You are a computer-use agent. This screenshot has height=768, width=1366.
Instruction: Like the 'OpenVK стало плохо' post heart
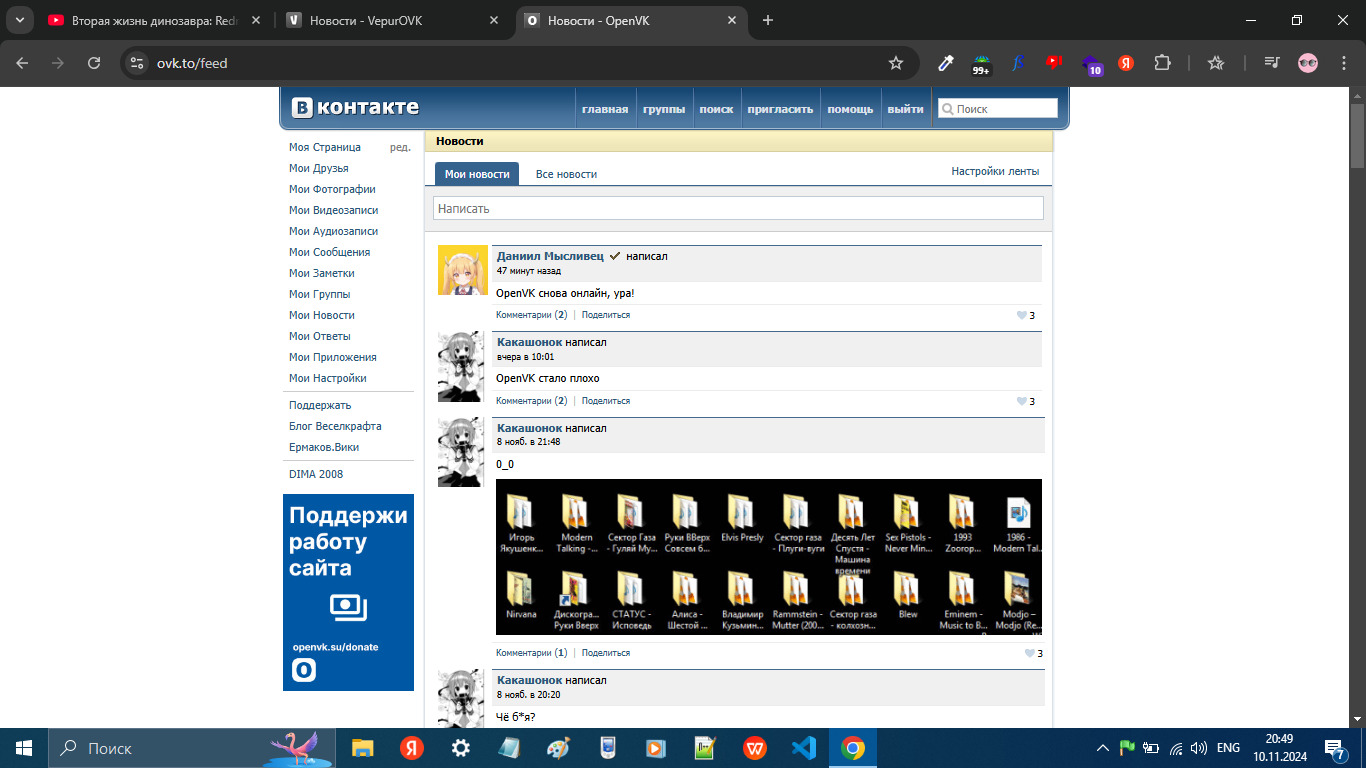click(1021, 401)
